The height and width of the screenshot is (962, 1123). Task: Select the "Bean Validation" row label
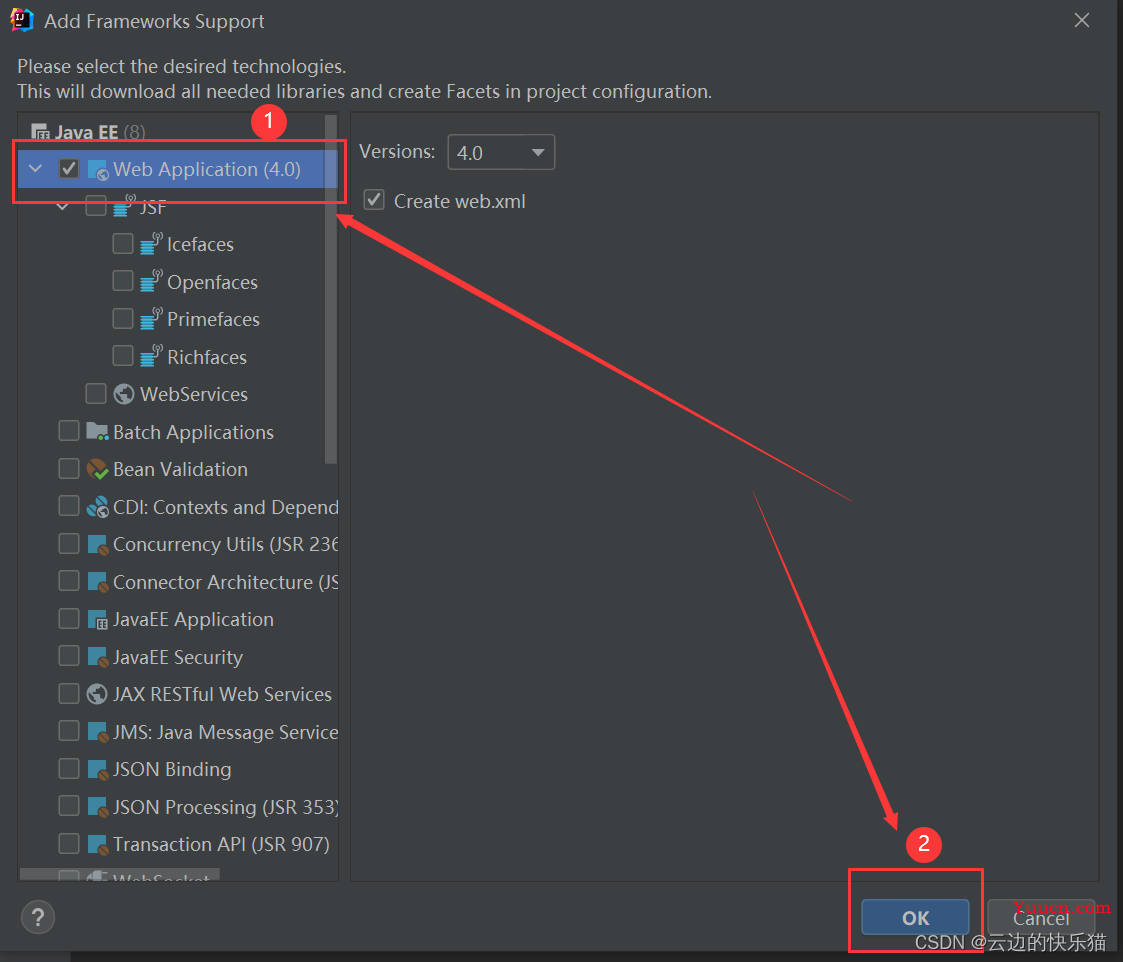tap(180, 469)
